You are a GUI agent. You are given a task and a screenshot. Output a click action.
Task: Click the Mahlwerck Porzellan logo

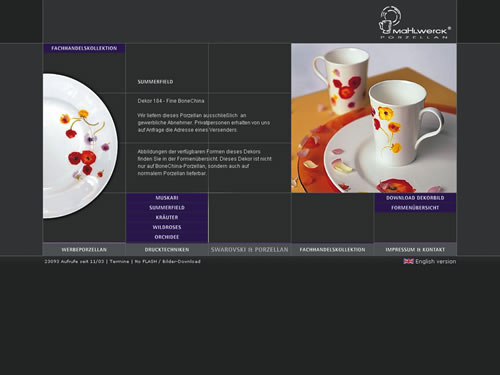click(415, 22)
